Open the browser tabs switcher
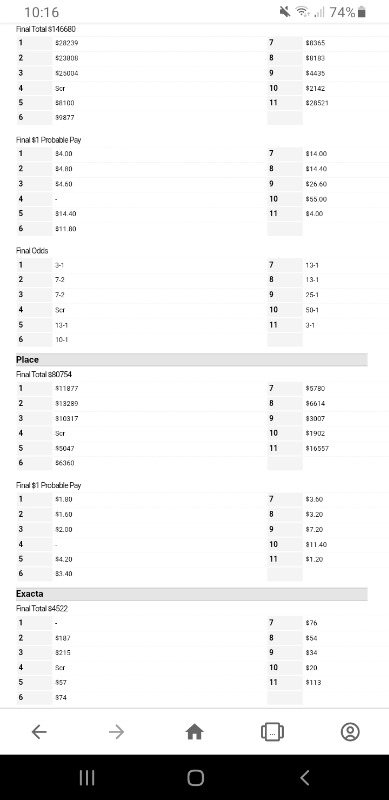The height and width of the screenshot is (800, 389). point(272,732)
